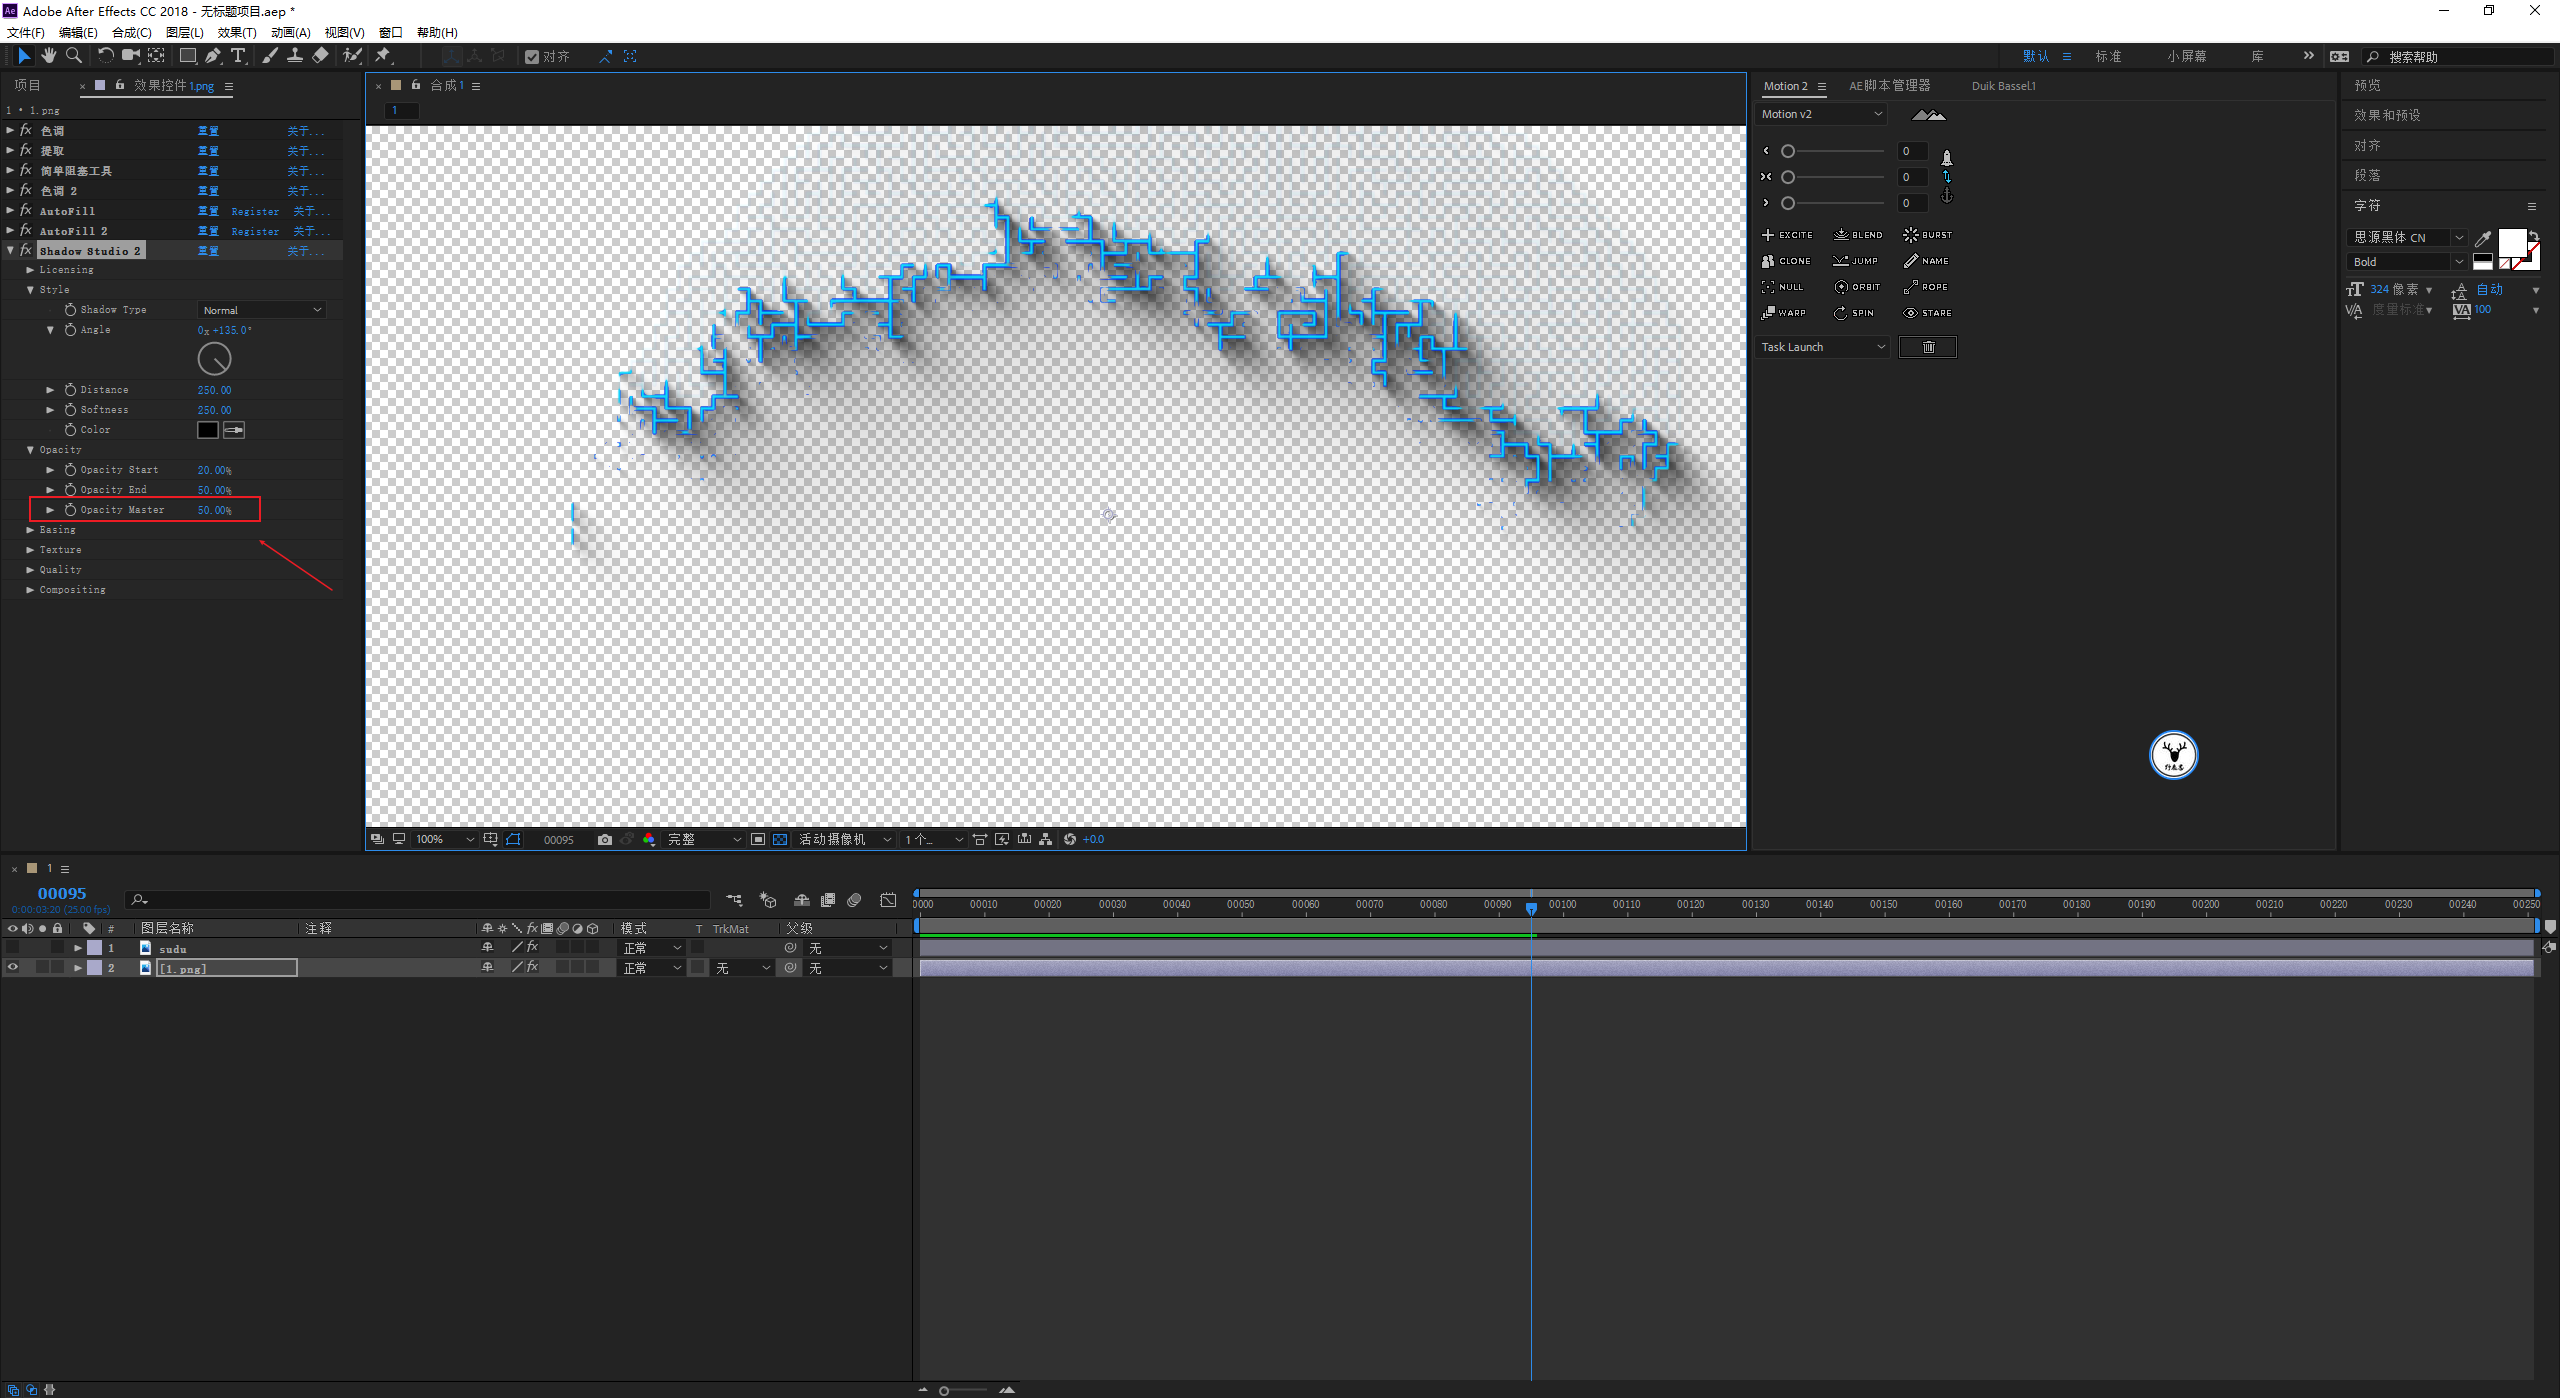This screenshot has width=2560, height=1398.
Task: Open the 效果(T) menu
Action: tap(237, 33)
